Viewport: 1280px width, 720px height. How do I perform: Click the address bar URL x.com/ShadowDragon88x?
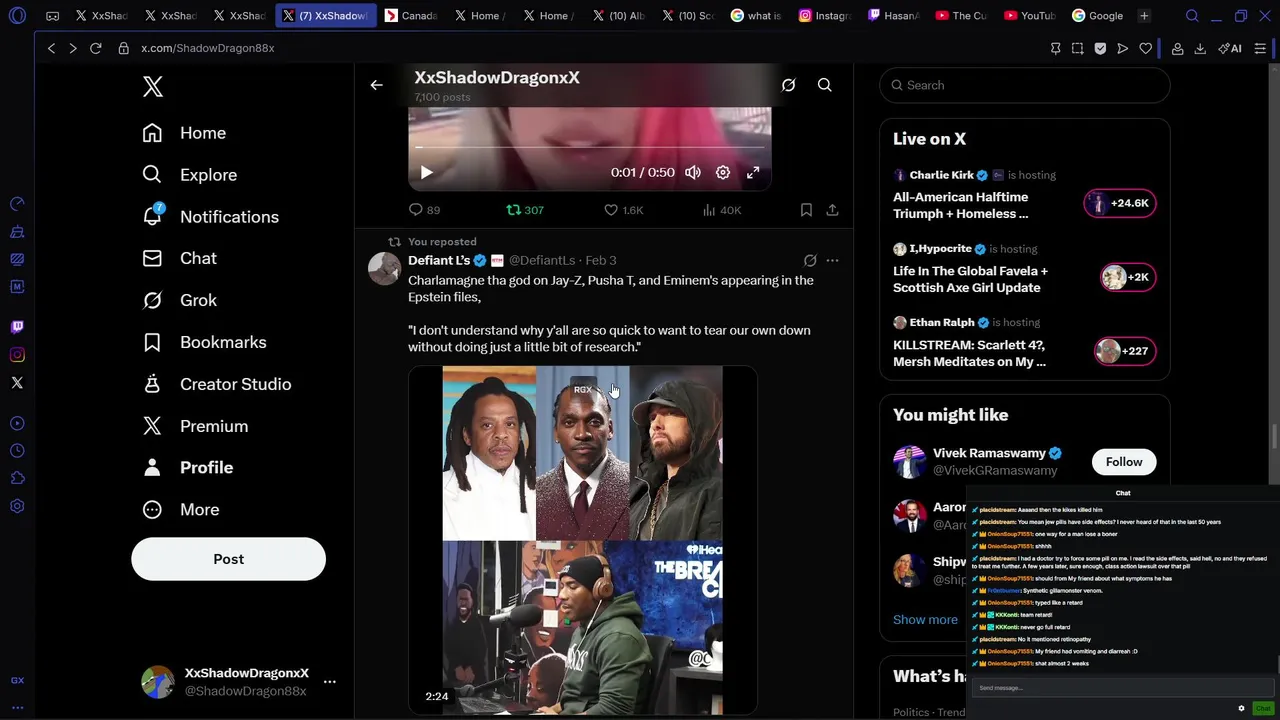coord(208,48)
